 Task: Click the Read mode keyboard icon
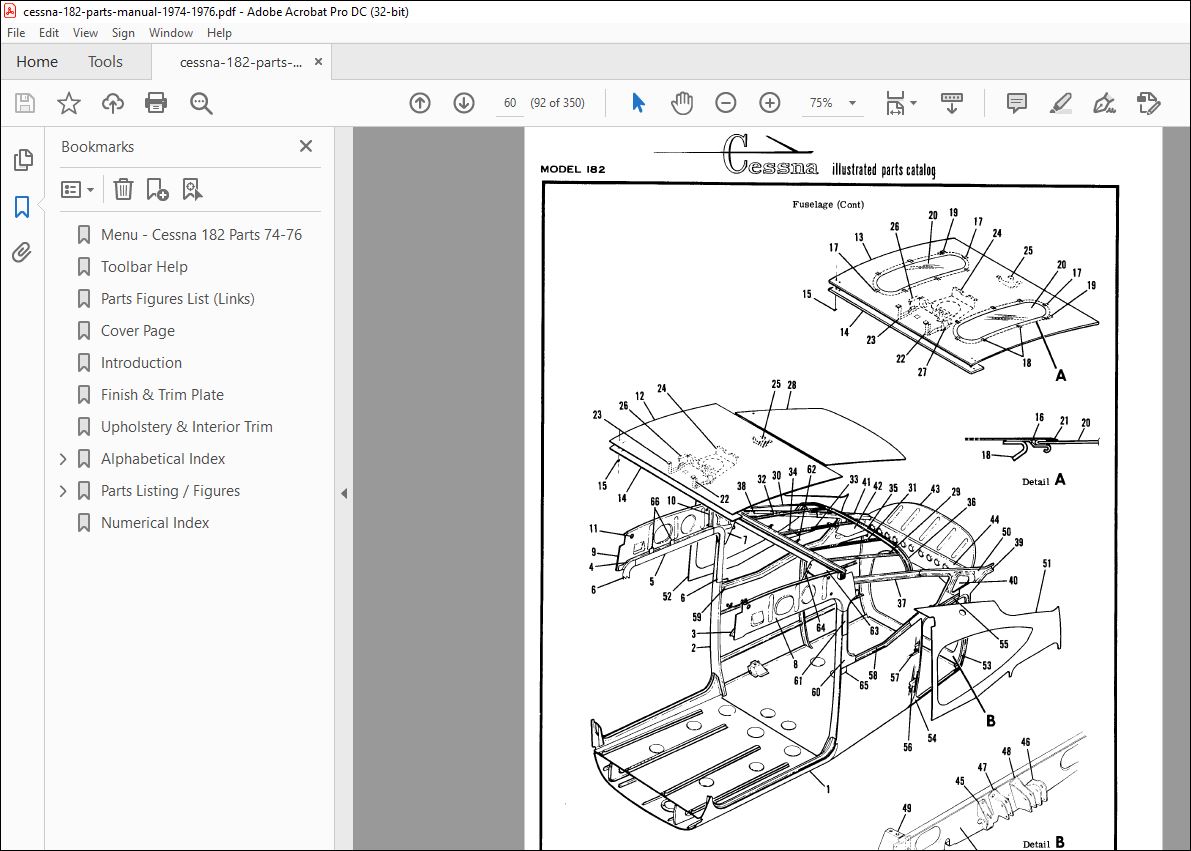tap(951, 103)
